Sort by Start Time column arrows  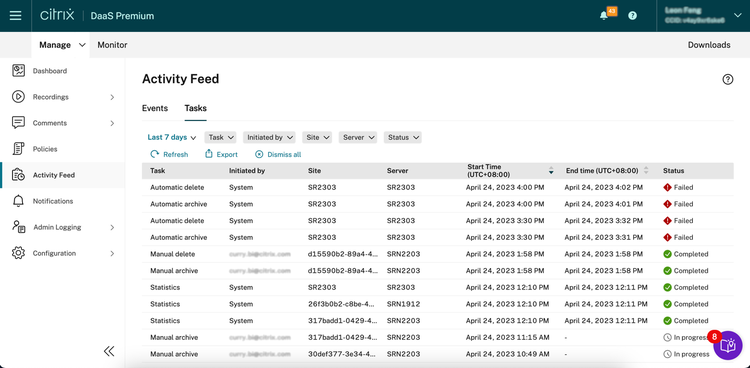pyautogui.click(x=551, y=171)
